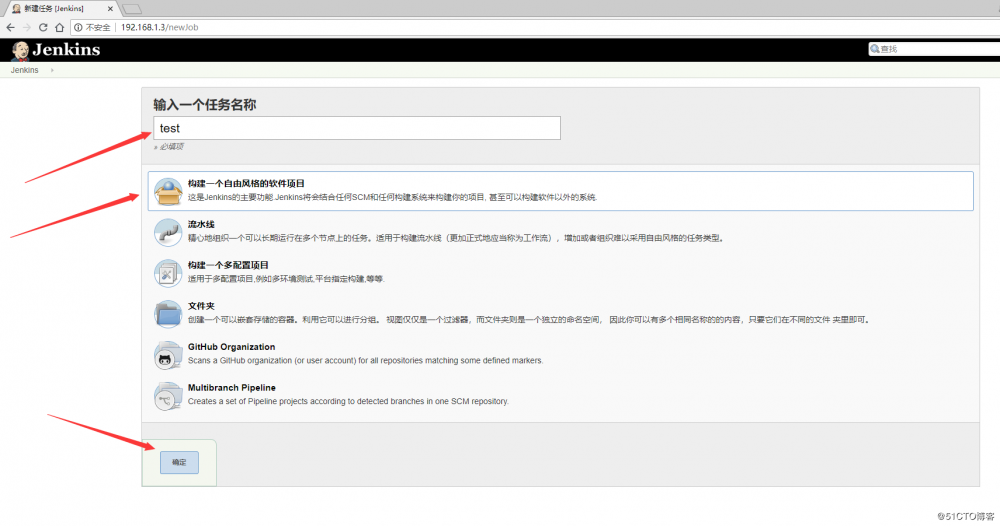Expand the Jenkins breadcrumb arrow
The height and width of the screenshot is (526, 1000).
[x=52, y=70]
